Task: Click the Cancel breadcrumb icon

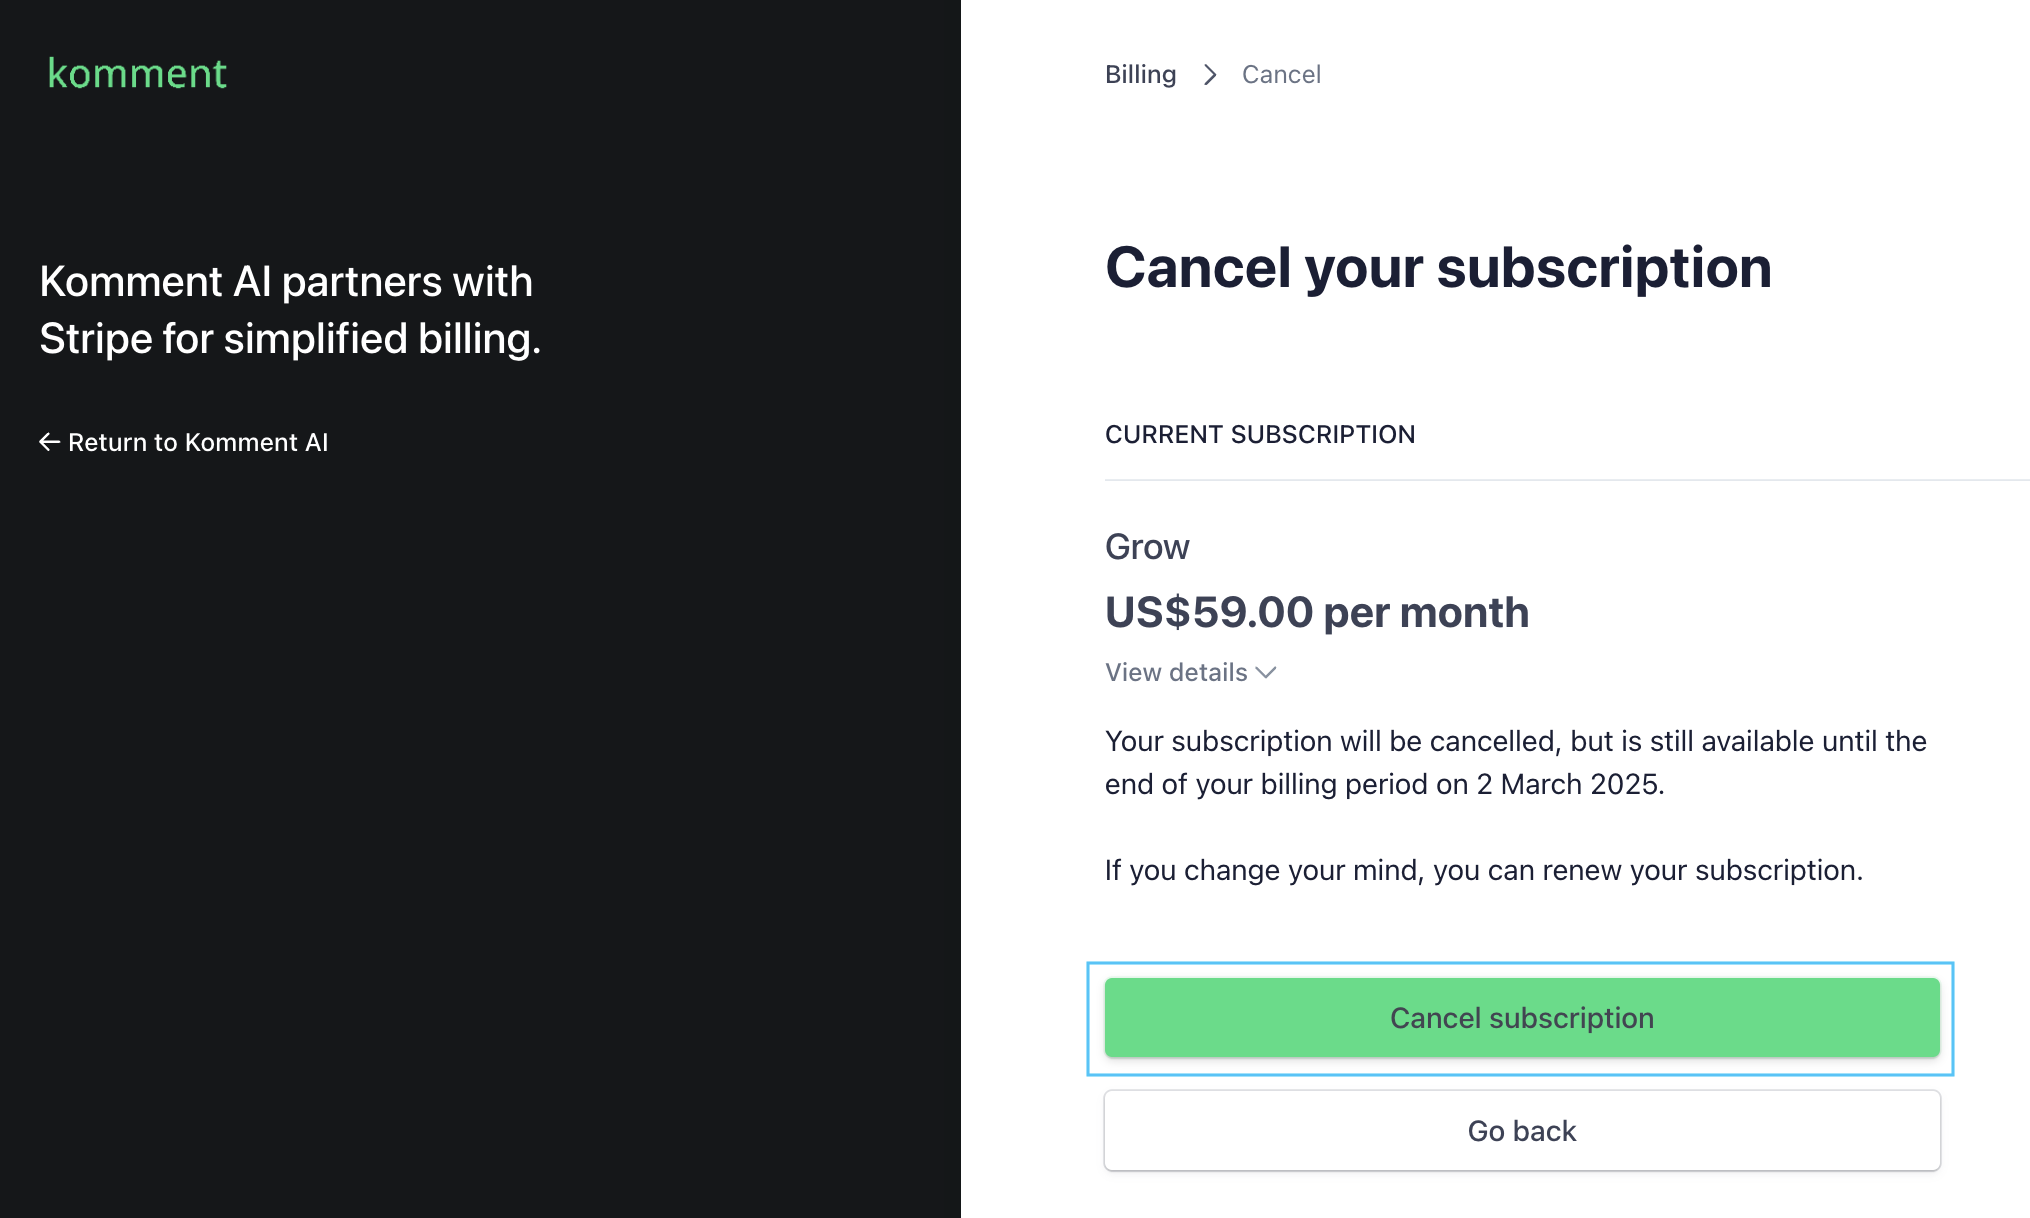Action: click(1280, 74)
